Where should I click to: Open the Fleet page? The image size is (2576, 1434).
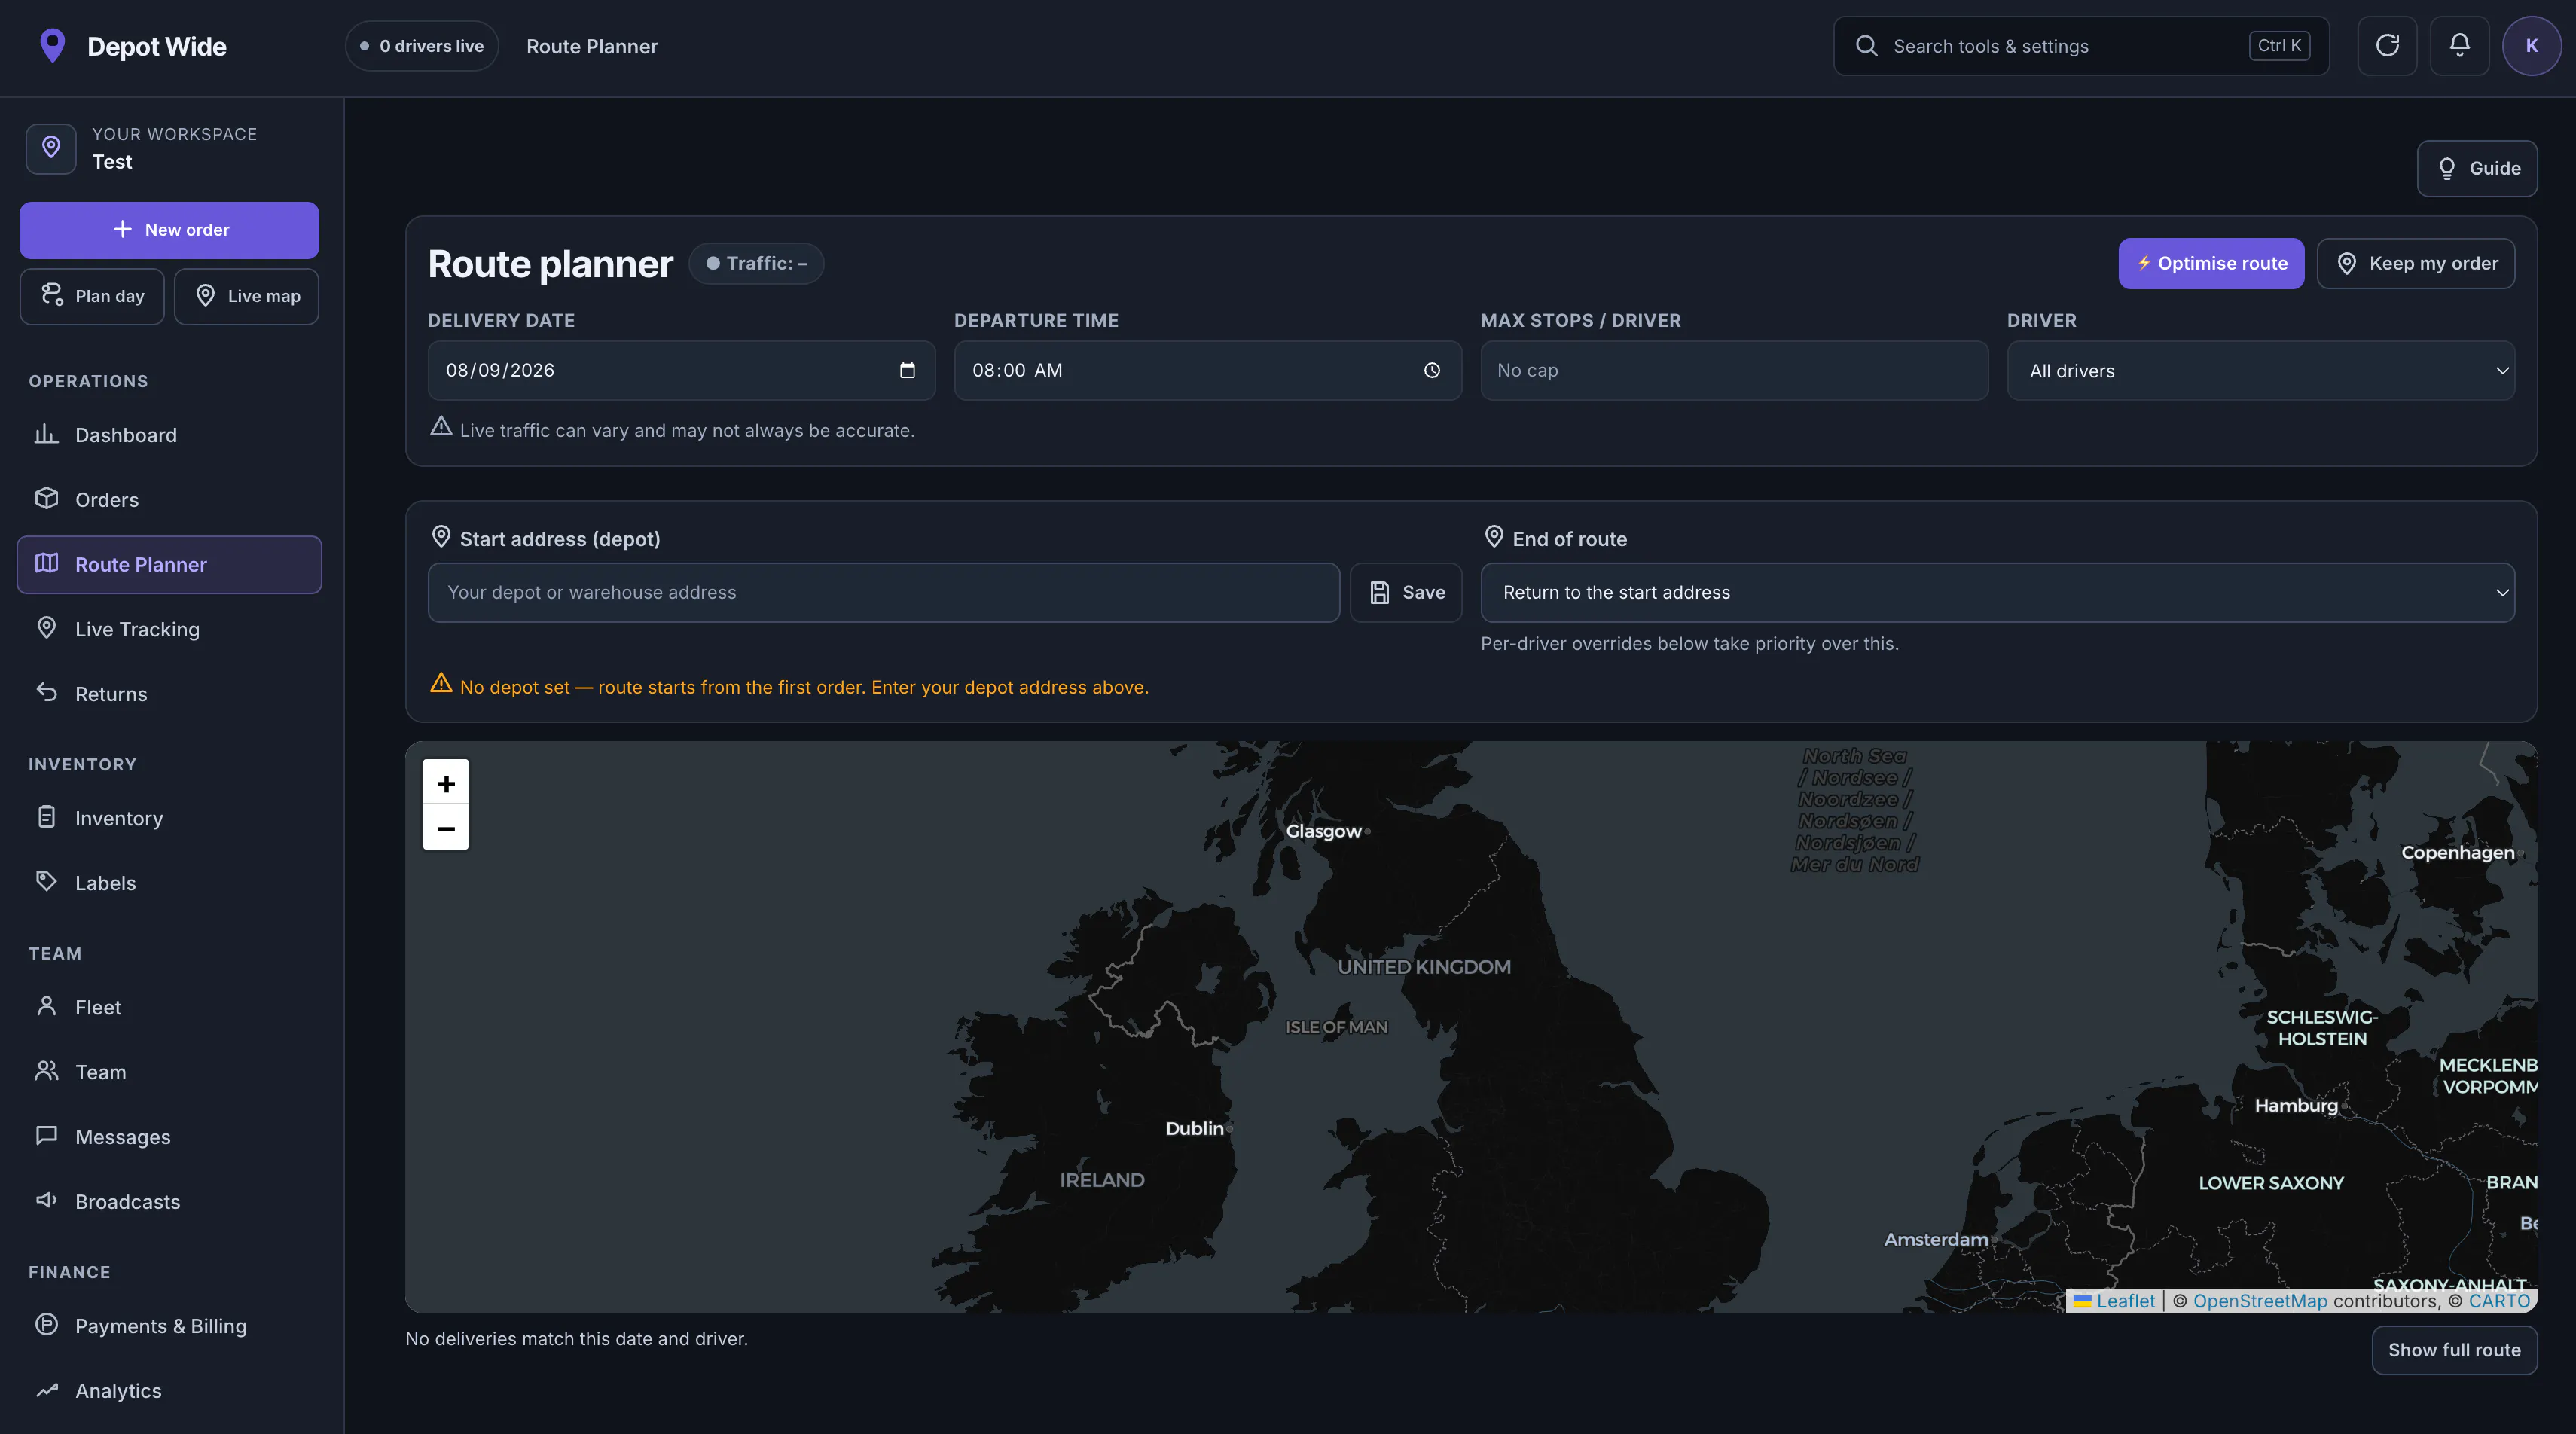[169, 1008]
